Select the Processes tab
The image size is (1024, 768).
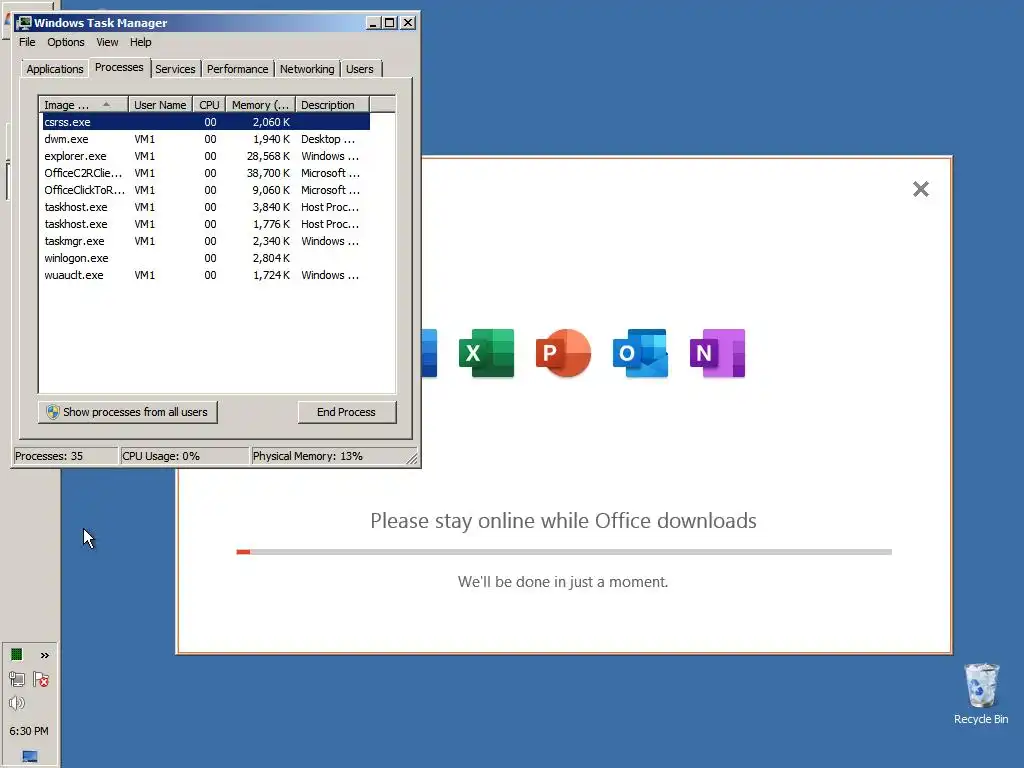click(119, 67)
